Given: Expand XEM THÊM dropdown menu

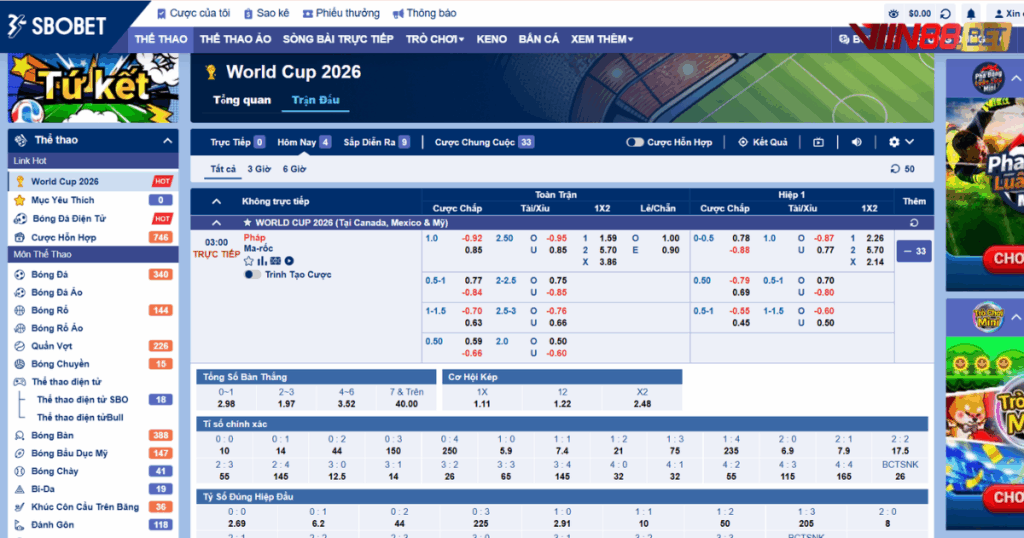Looking at the screenshot, I should pos(602,39).
